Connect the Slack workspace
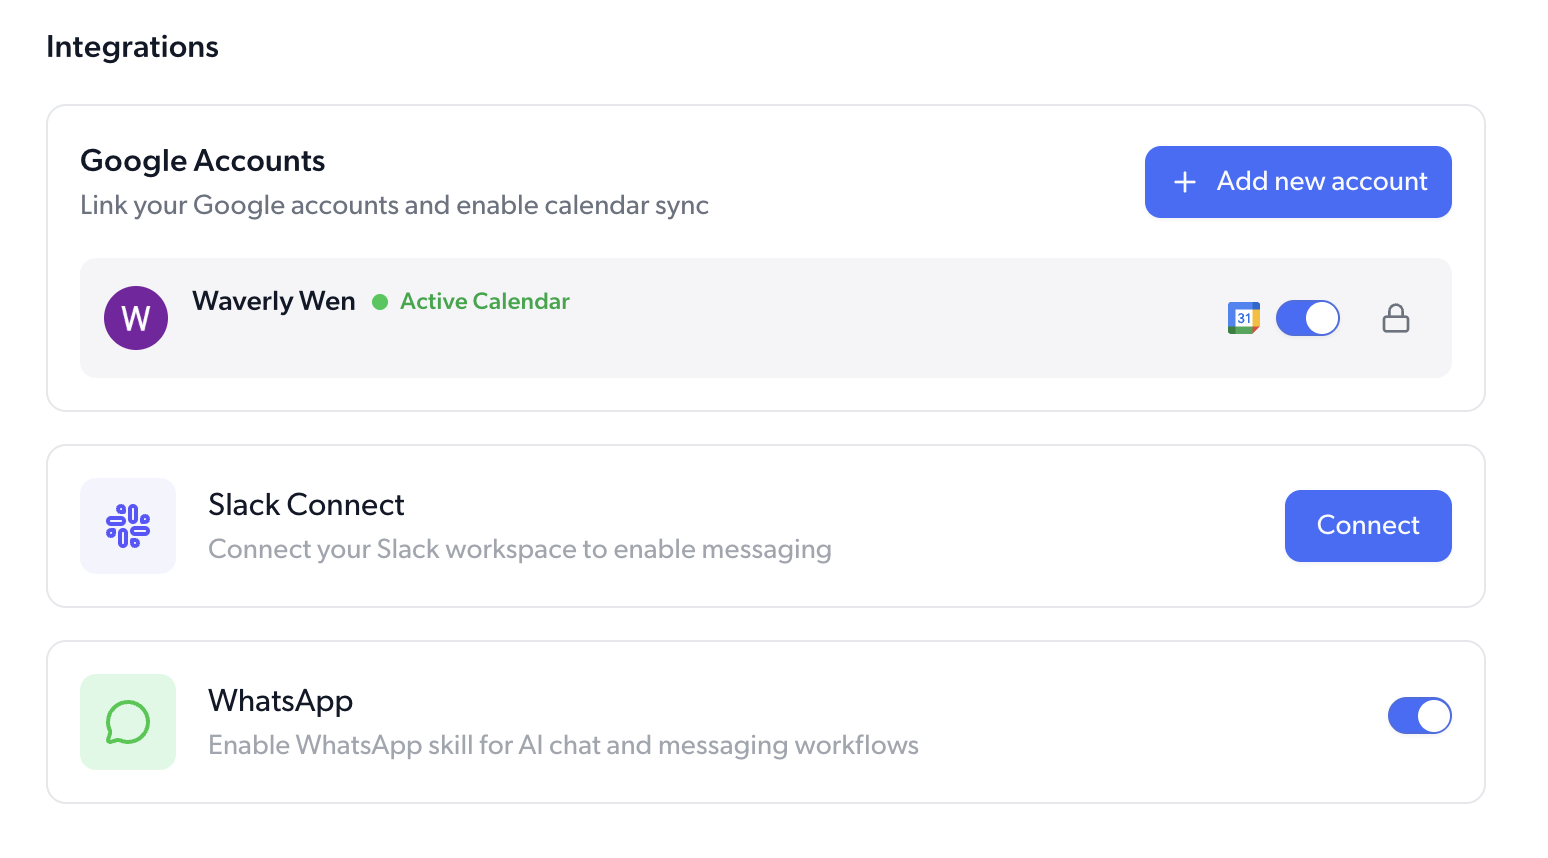The image size is (1548, 858). pos(1368,526)
